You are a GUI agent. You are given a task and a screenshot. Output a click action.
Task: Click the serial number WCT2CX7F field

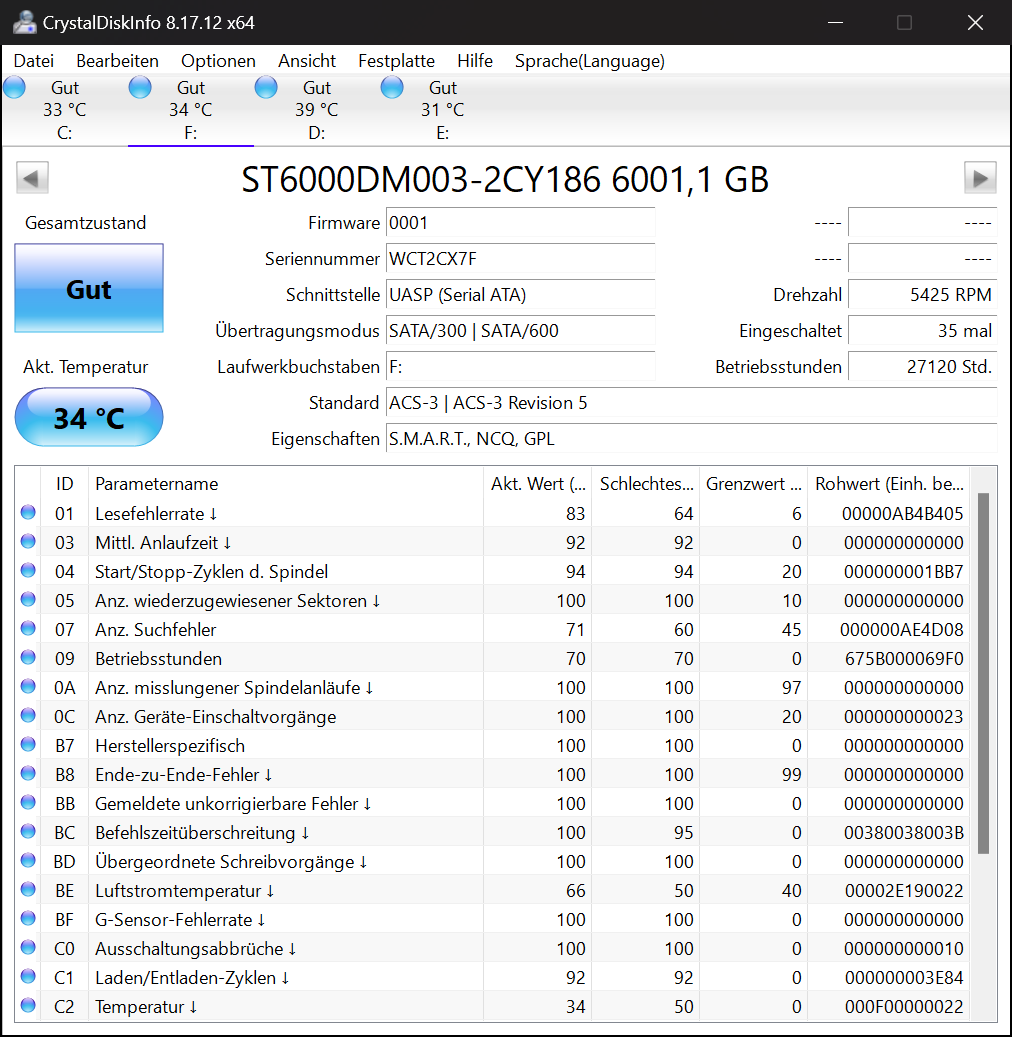click(521, 259)
